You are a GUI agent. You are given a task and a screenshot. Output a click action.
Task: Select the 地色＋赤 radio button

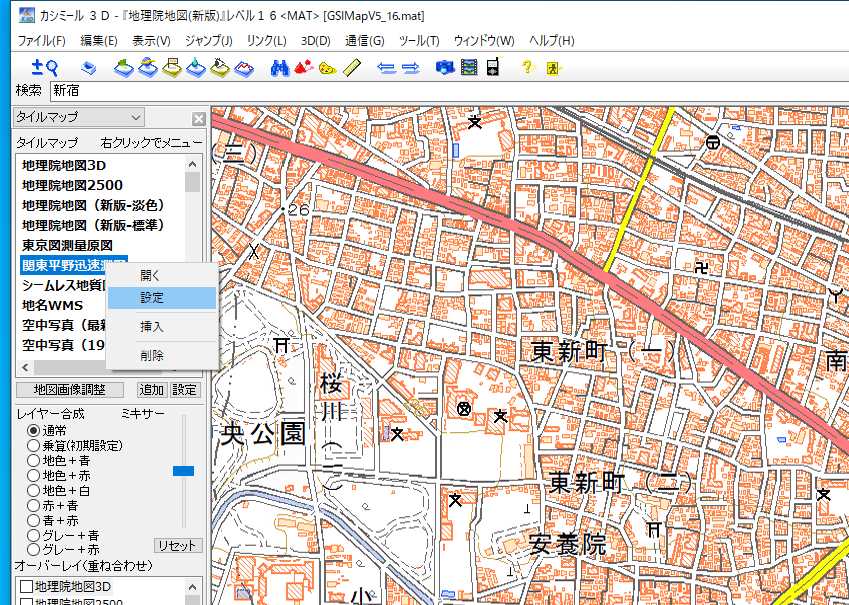coord(34,476)
